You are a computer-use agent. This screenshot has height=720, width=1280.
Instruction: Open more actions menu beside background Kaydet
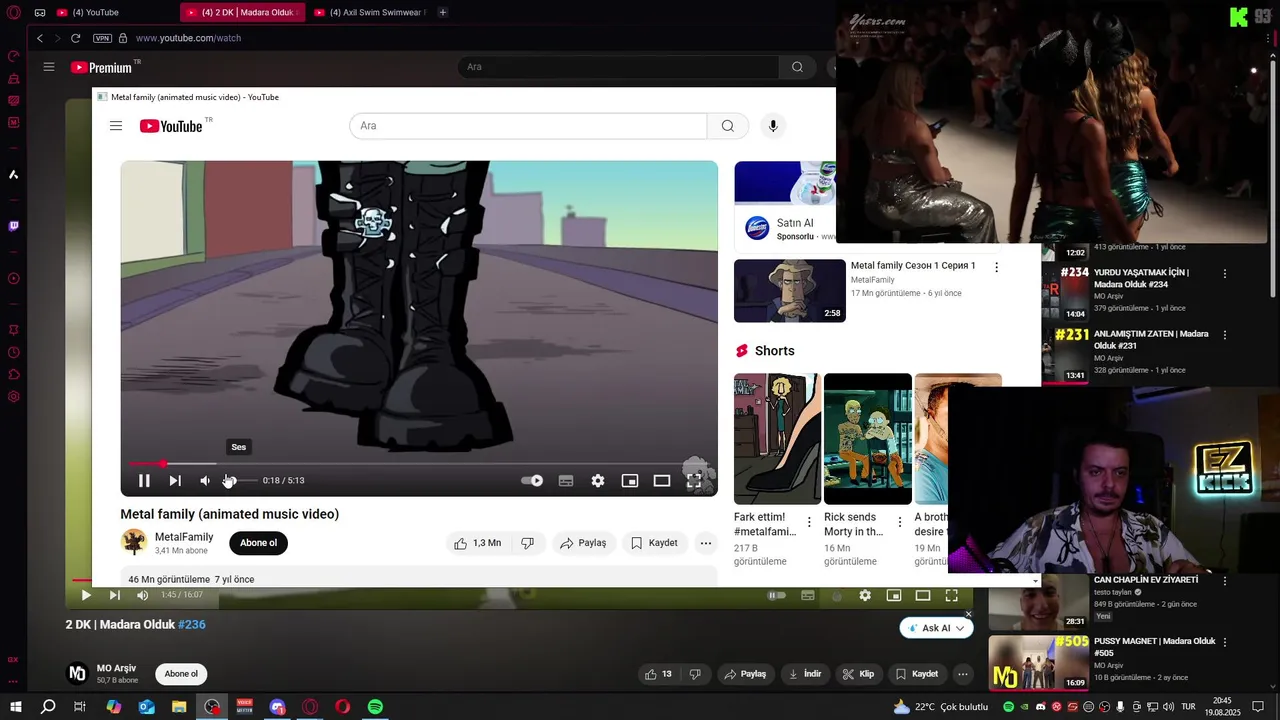point(962,674)
